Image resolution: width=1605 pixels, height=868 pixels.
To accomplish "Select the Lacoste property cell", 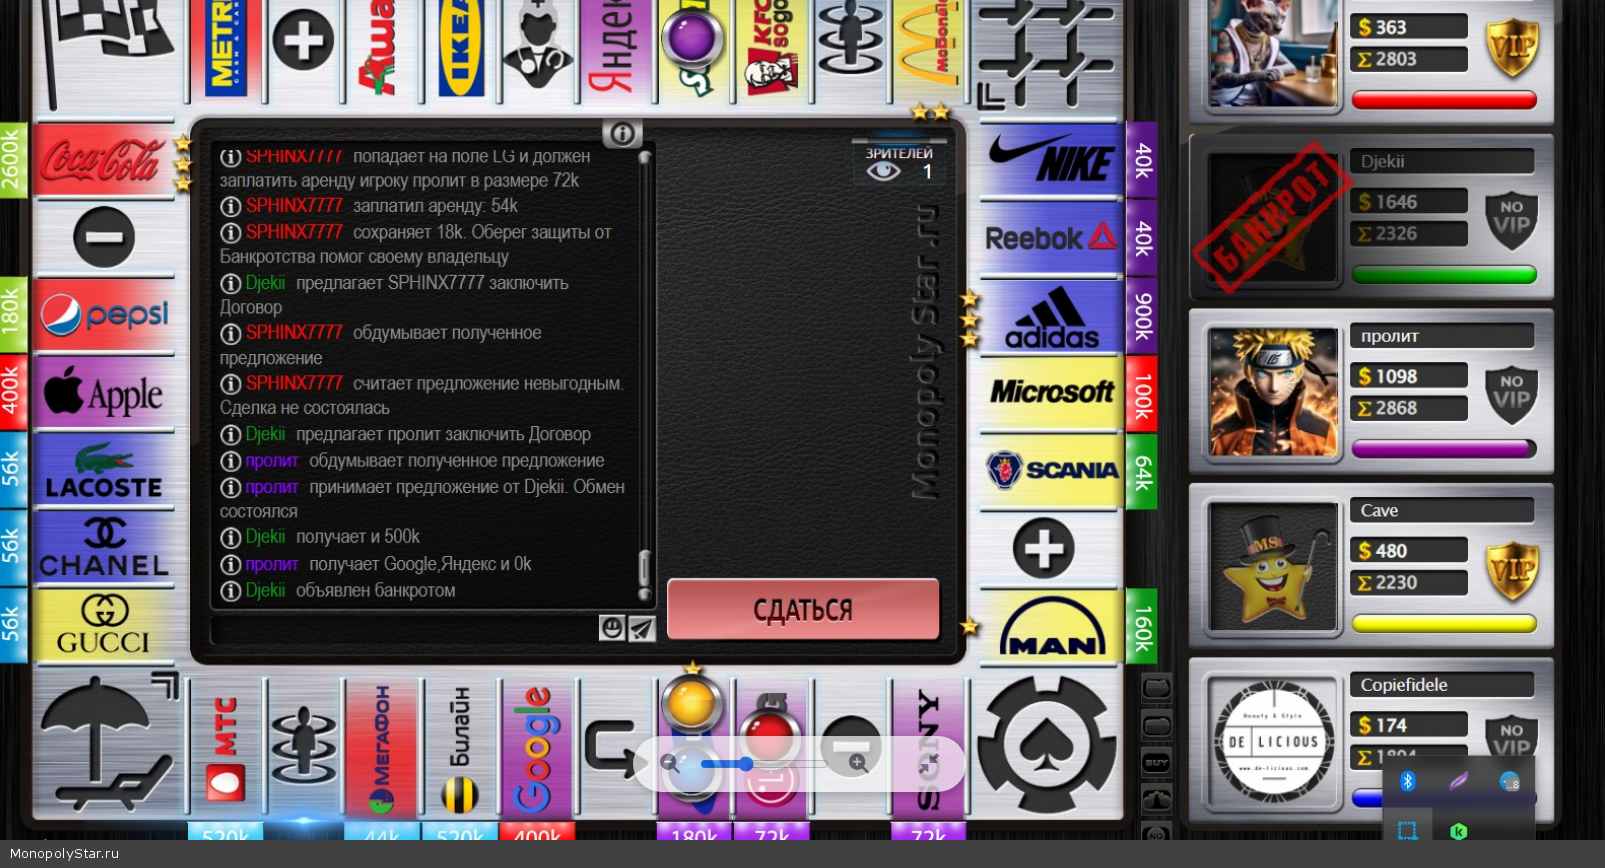I will click(103, 470).
